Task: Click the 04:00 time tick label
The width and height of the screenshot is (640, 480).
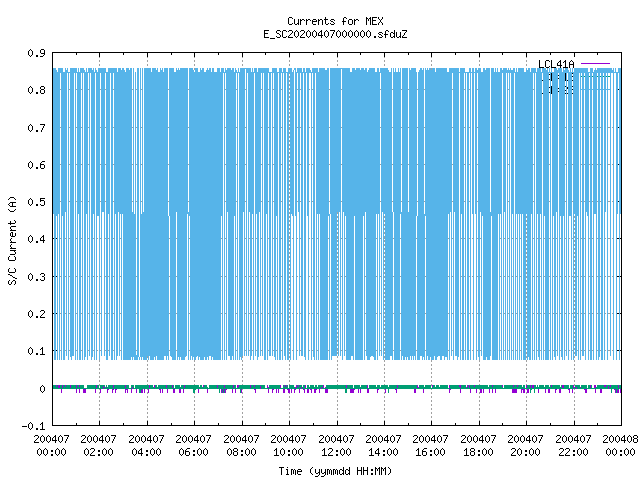Action: pos(146,452)
